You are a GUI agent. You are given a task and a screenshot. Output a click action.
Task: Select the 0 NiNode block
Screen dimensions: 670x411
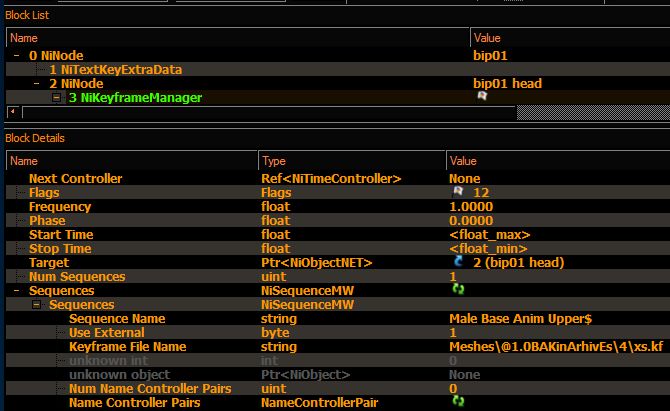coord(56,56)
